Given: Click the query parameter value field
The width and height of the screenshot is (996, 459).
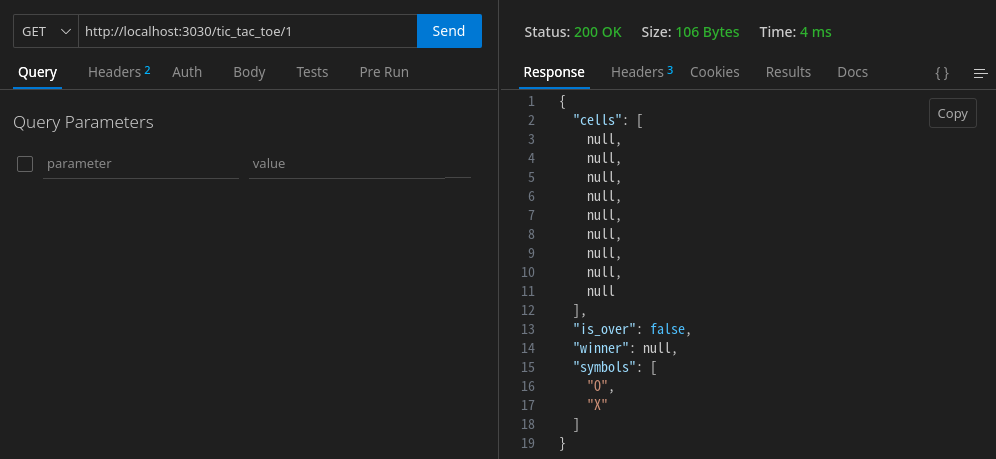Looking at the screenshot, I should pyautogui.click(x=345, y=163).
